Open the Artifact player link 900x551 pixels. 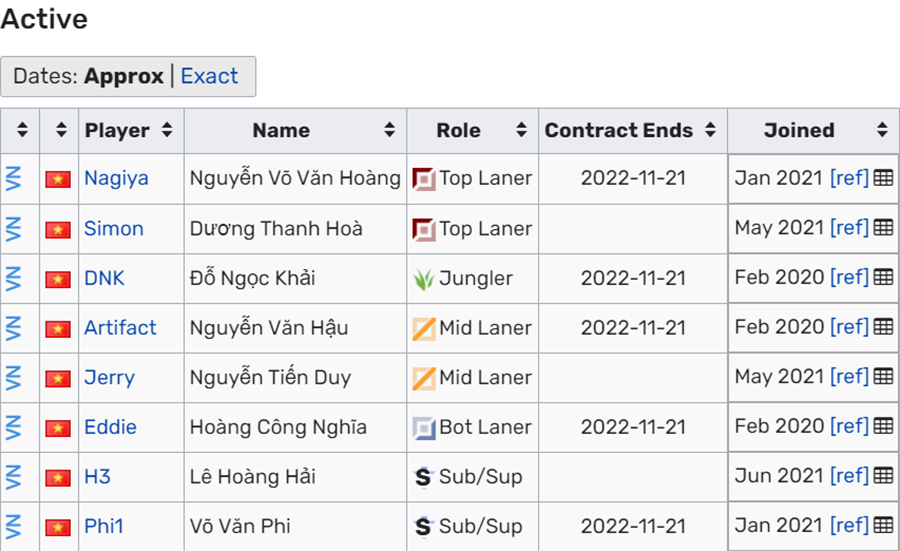120,328
